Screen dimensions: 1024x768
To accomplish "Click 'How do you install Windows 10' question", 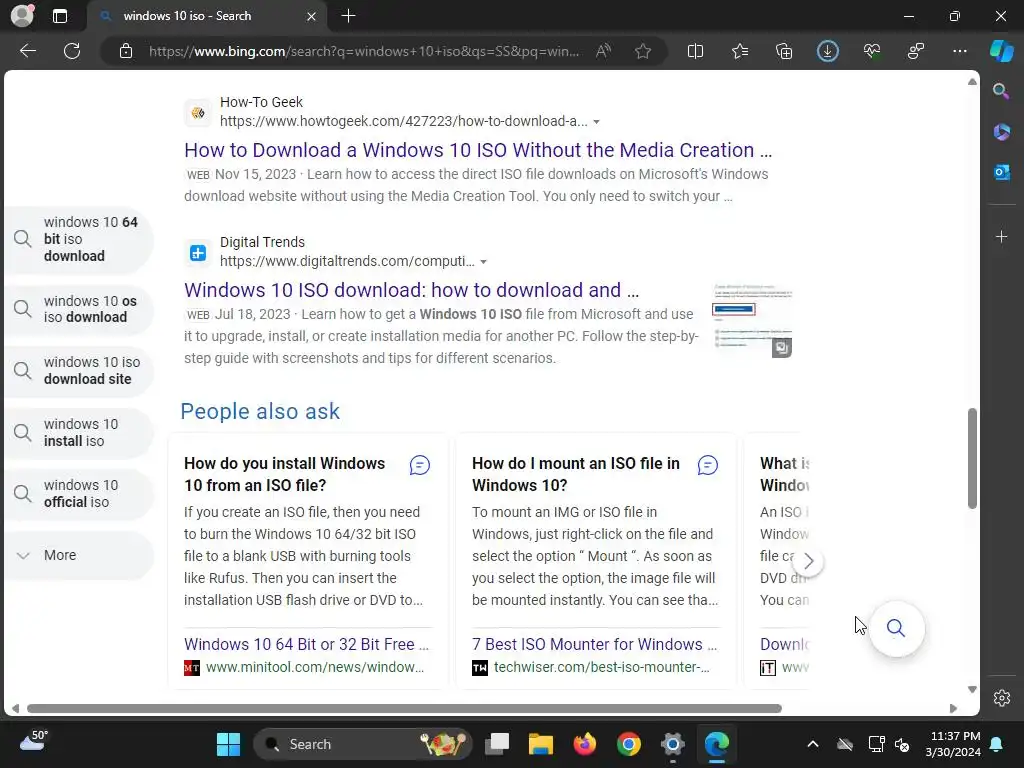I will (x=285, y=474).
